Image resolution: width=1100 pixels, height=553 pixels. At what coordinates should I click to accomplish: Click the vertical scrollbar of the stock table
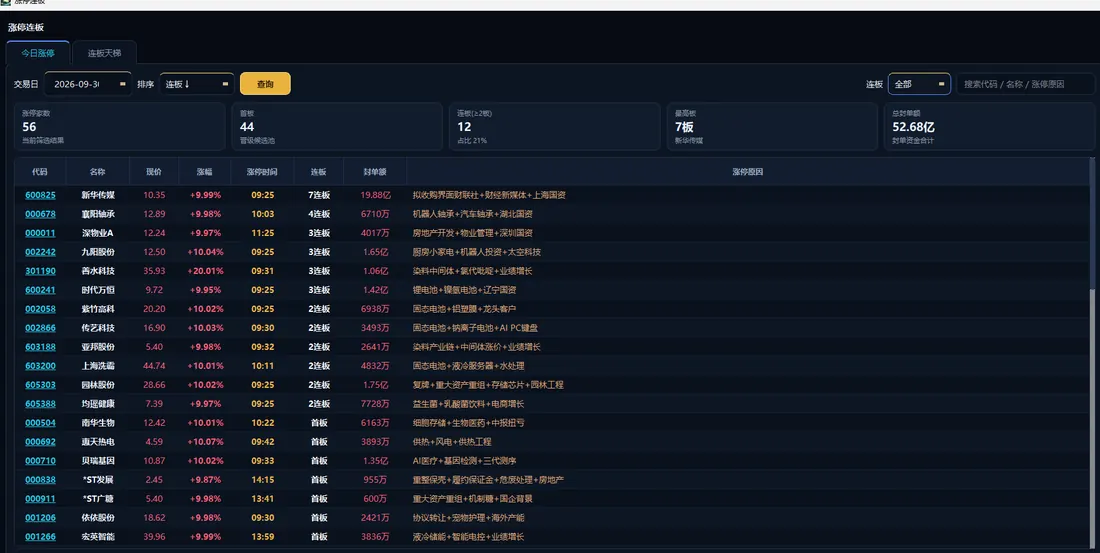[1091, 351]
